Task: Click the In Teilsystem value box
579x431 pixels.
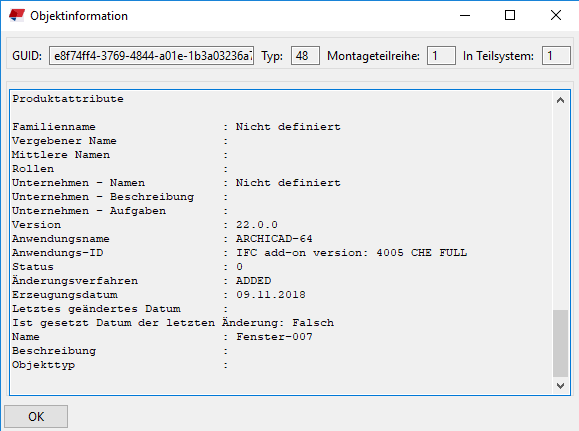Action: tap(556, 56)
